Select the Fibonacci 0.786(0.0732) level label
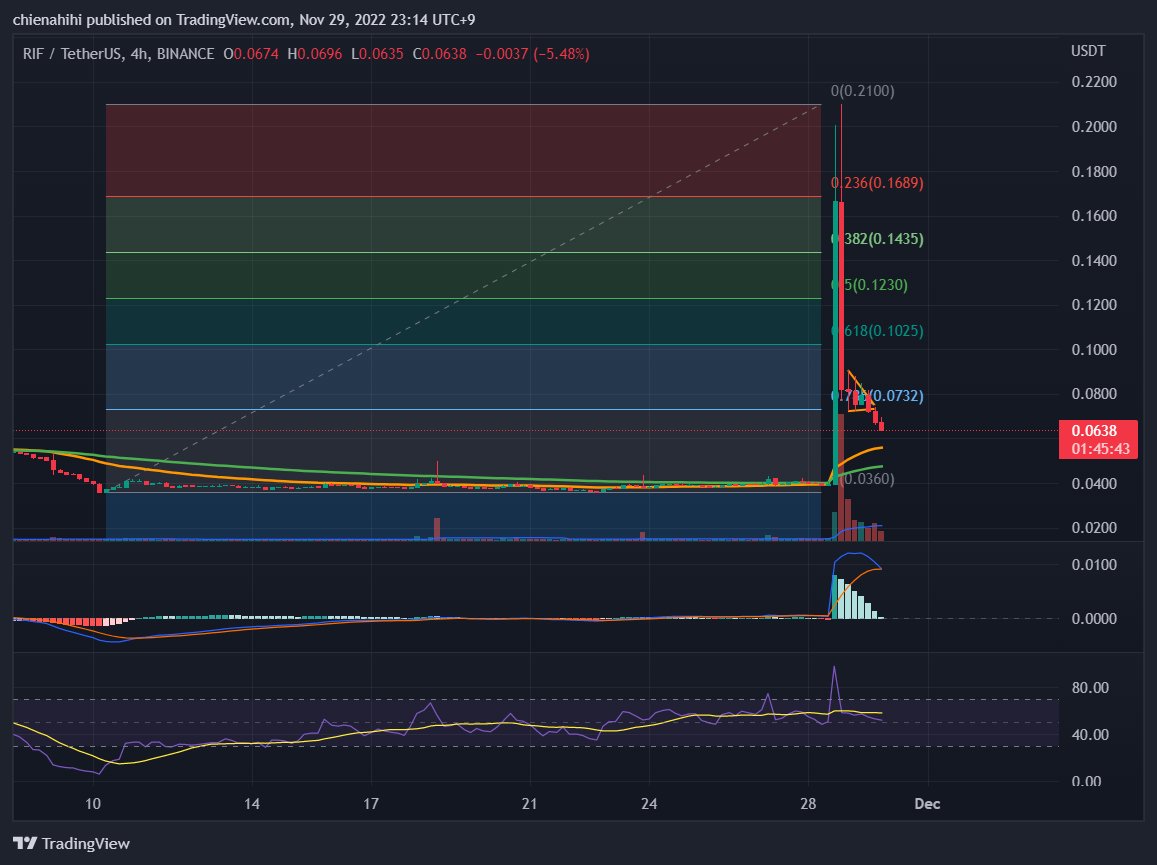This screenshot has height=865, width=1157. coord(877,396)
